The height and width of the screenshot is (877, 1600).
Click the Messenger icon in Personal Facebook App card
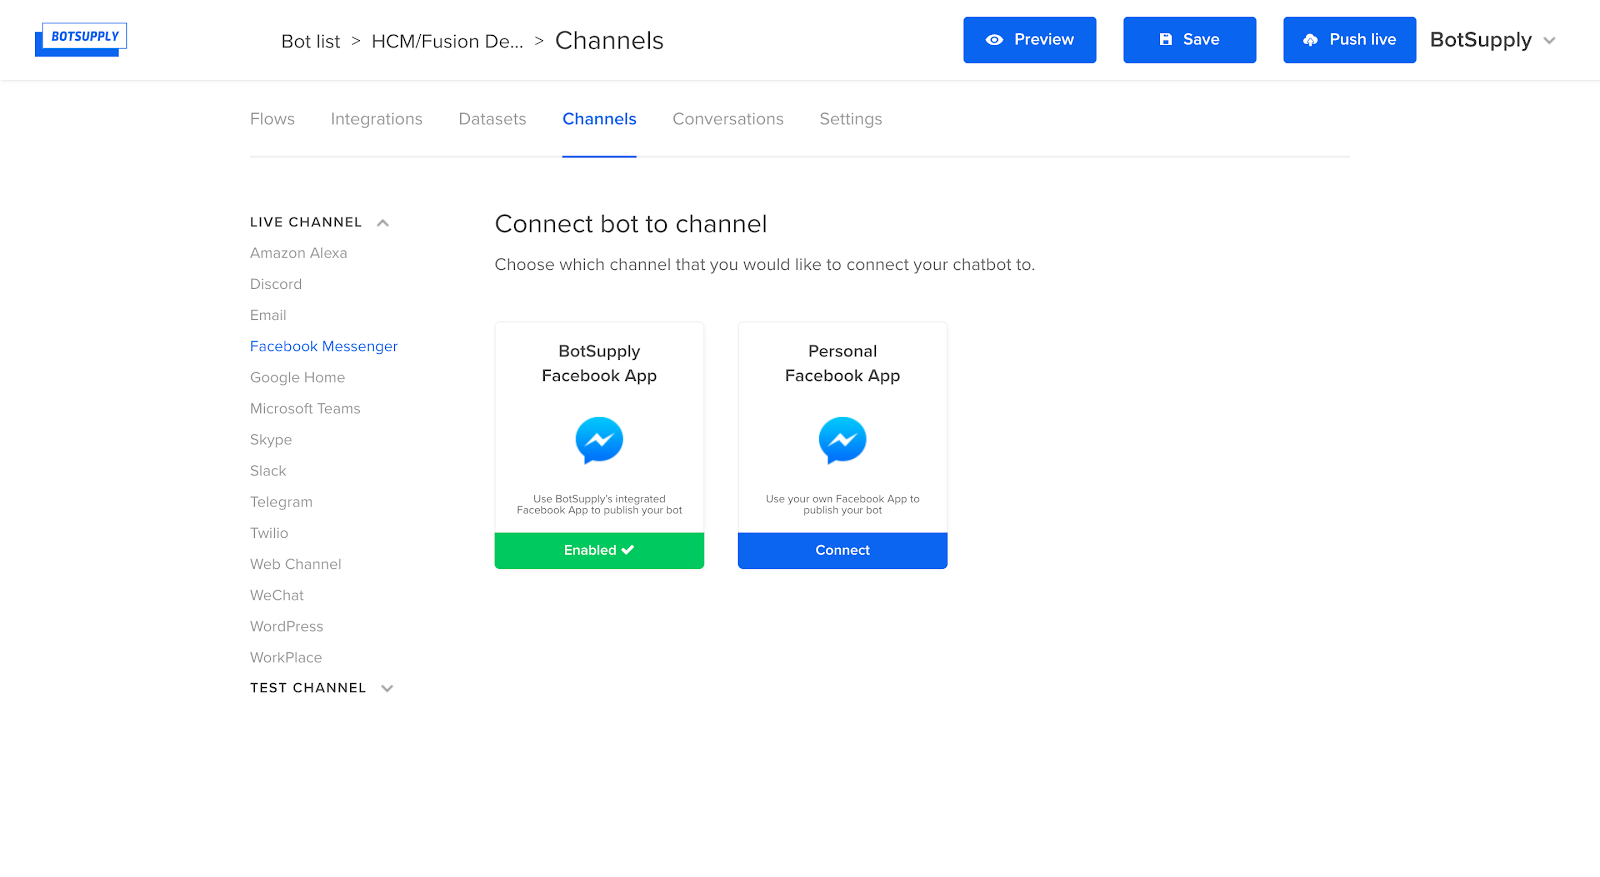tap(842, 440)
